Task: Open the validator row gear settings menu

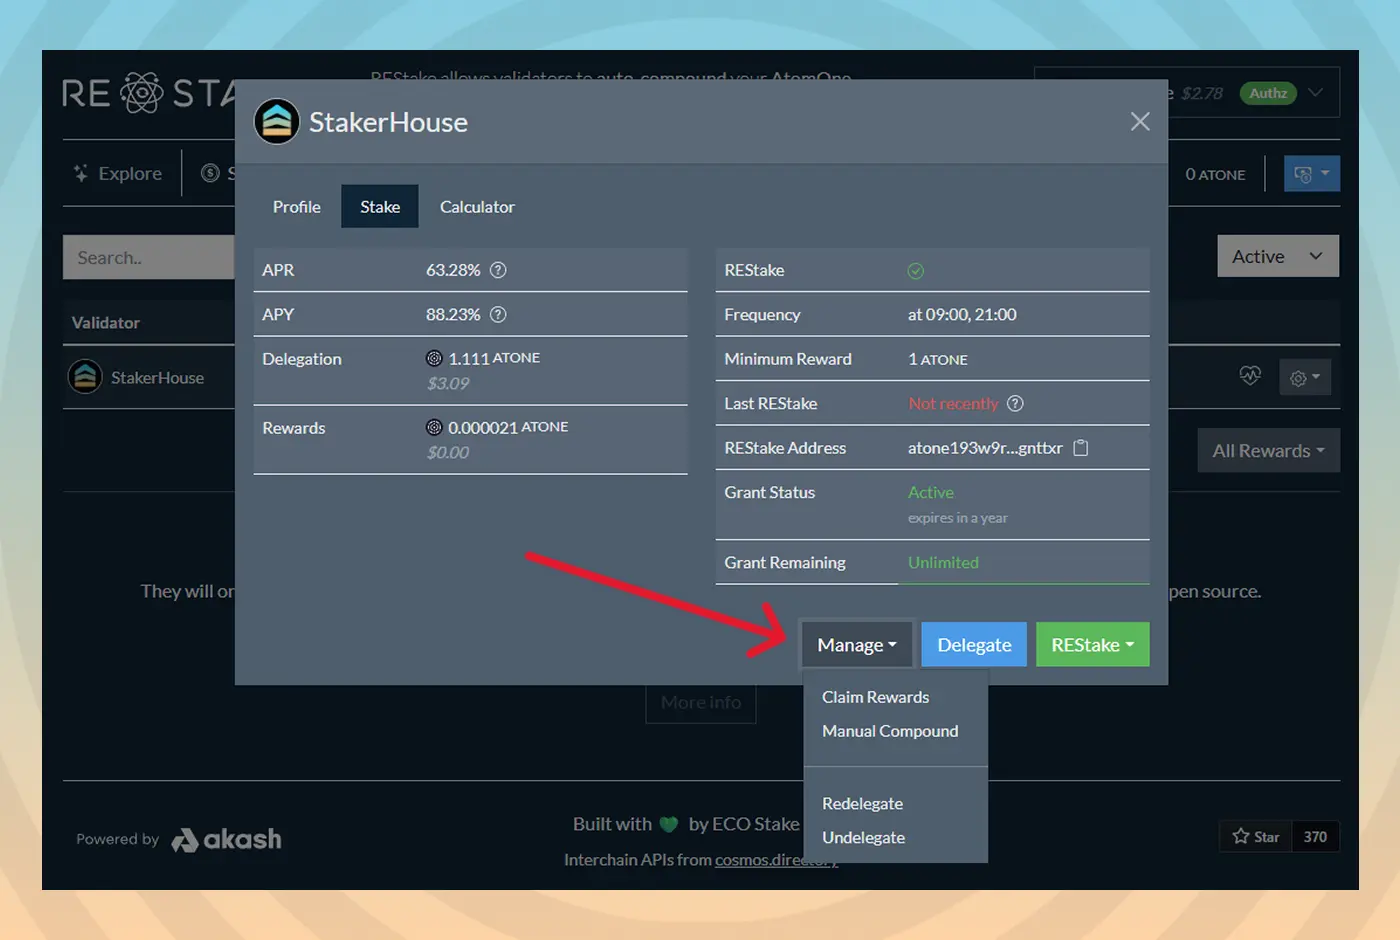Action: click(x=1304, y=378)
